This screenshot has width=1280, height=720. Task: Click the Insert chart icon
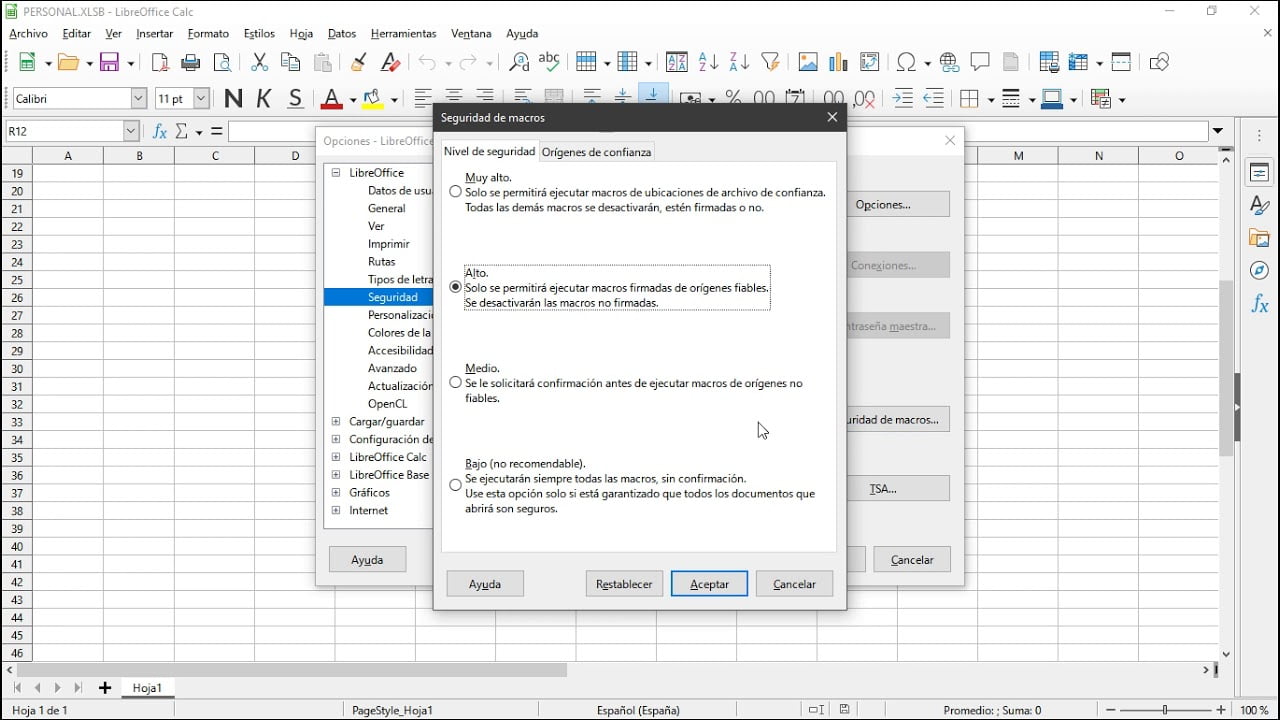(839, 62)
